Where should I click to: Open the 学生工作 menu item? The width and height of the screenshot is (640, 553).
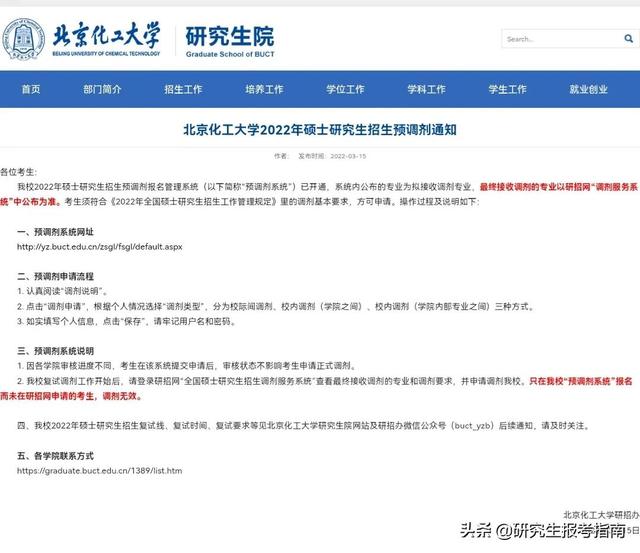507,89
